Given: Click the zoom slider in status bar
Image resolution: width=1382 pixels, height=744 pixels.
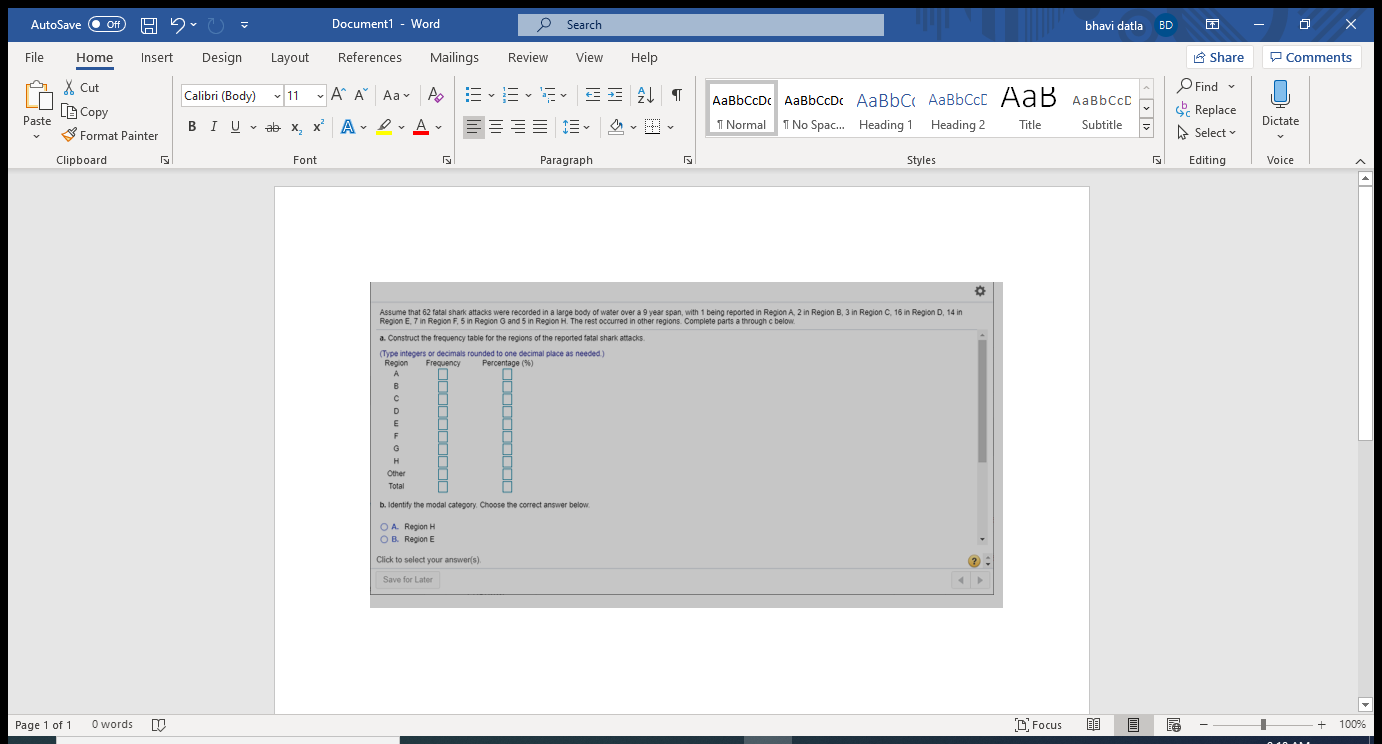Looking at the screenshot, I should point(1263,725).
